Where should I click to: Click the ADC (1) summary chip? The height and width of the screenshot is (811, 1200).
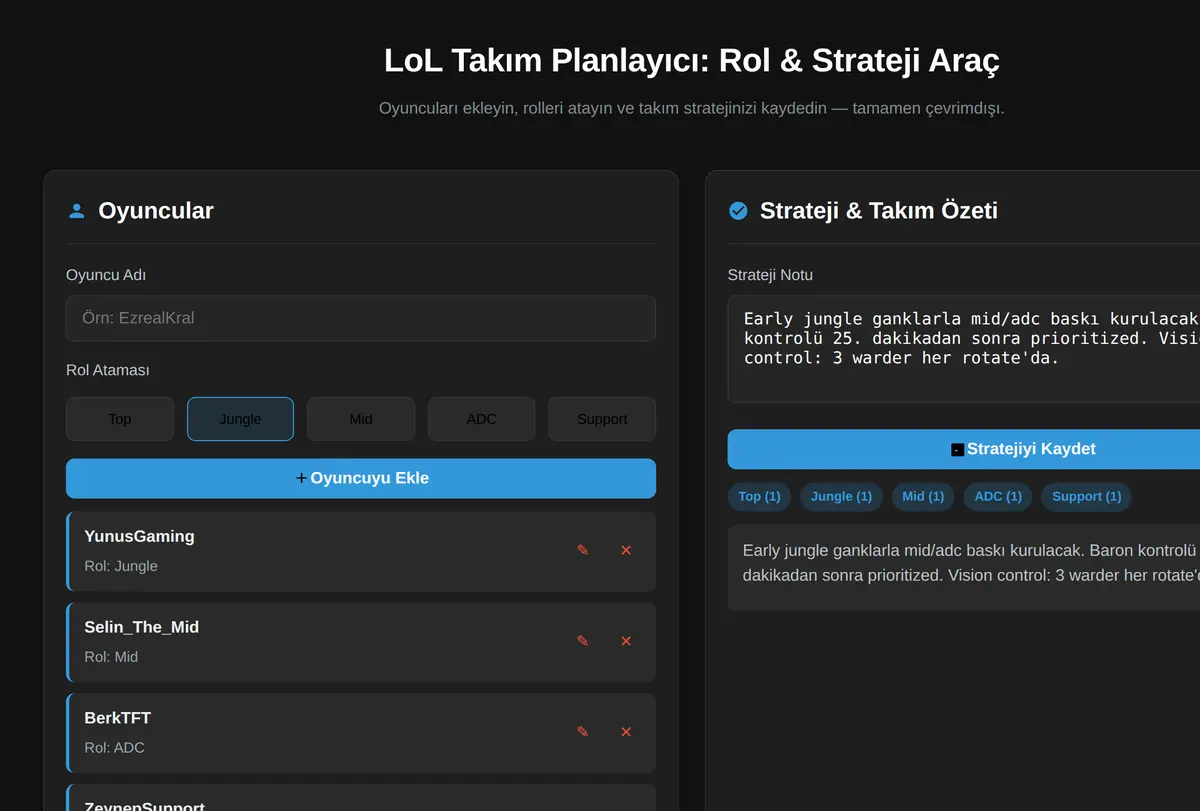click(x=998, y=497)
